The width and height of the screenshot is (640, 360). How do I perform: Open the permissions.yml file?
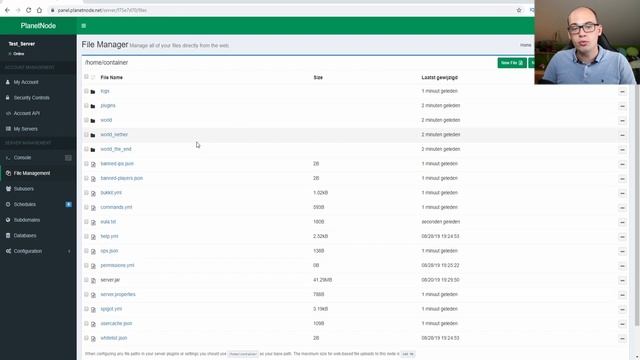117,265
